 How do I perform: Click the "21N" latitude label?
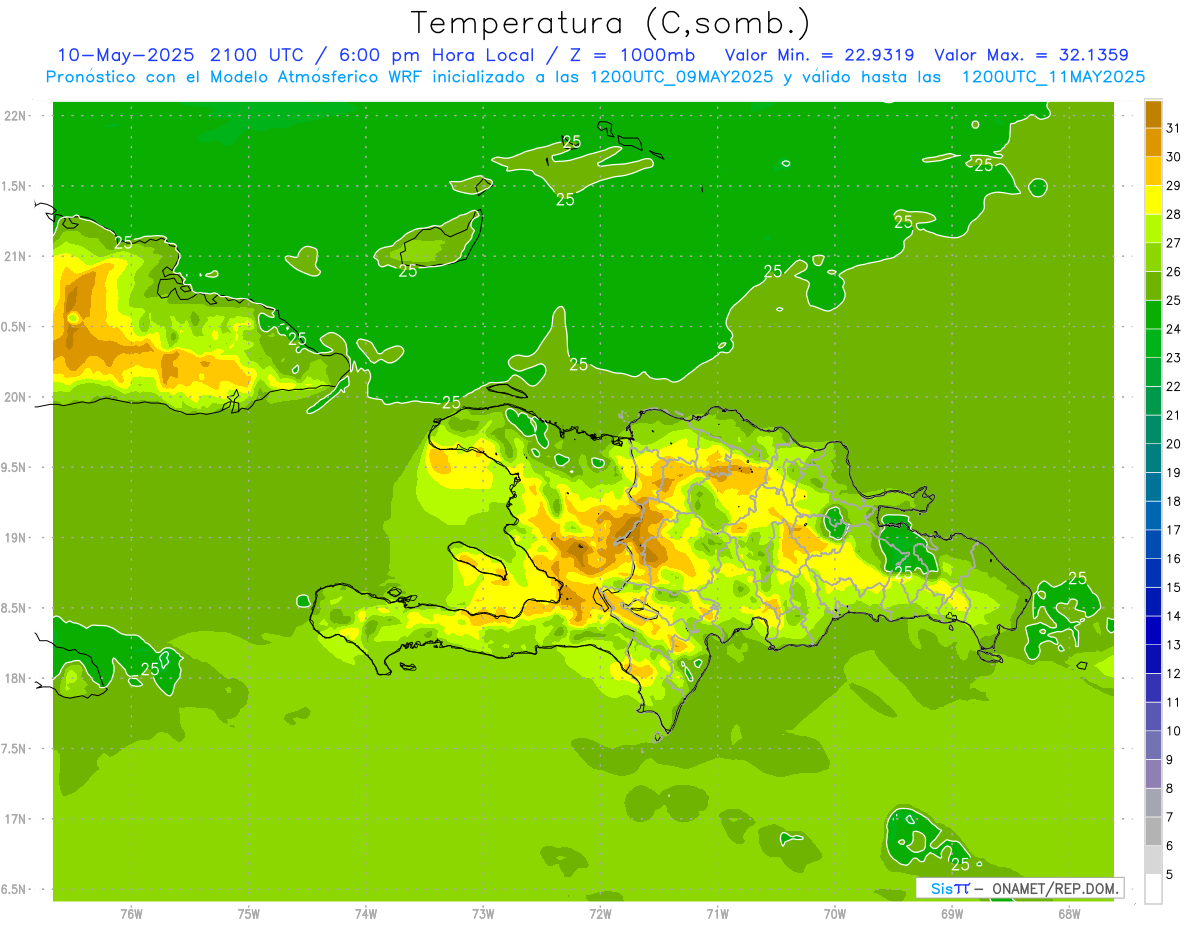point(15,257)
